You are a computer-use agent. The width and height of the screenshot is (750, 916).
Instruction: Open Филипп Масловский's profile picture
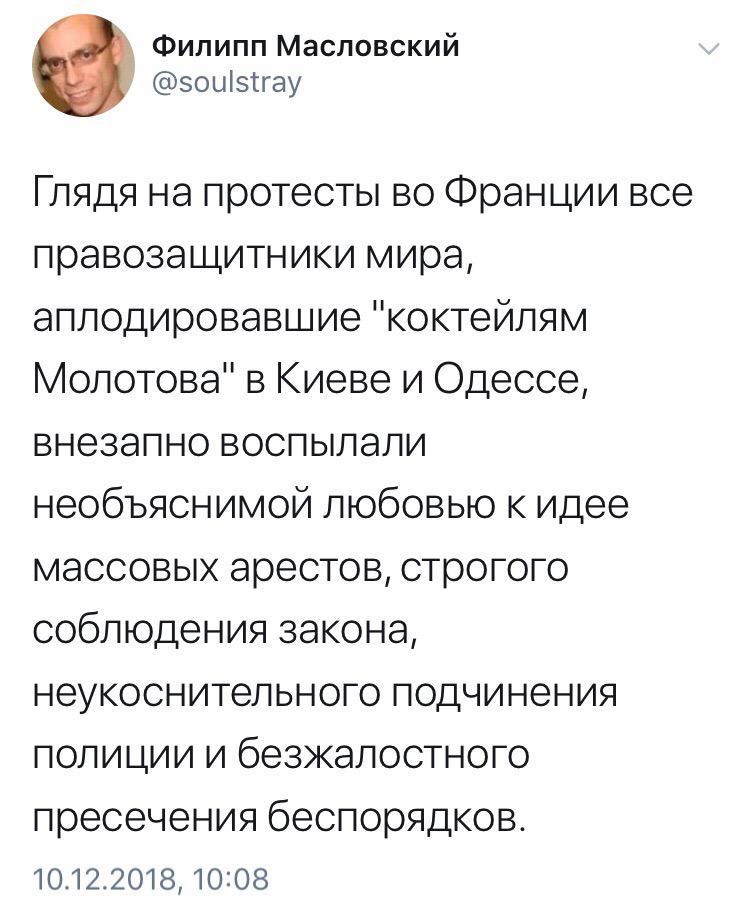click(84, 66)
